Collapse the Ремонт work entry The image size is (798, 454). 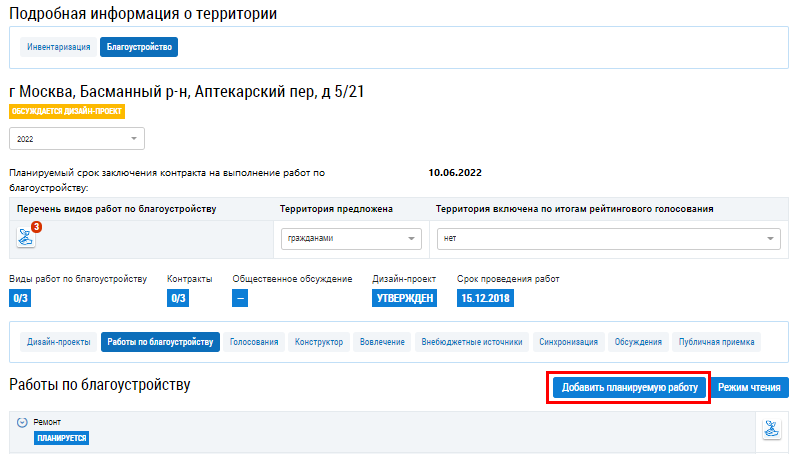(22, 422)
